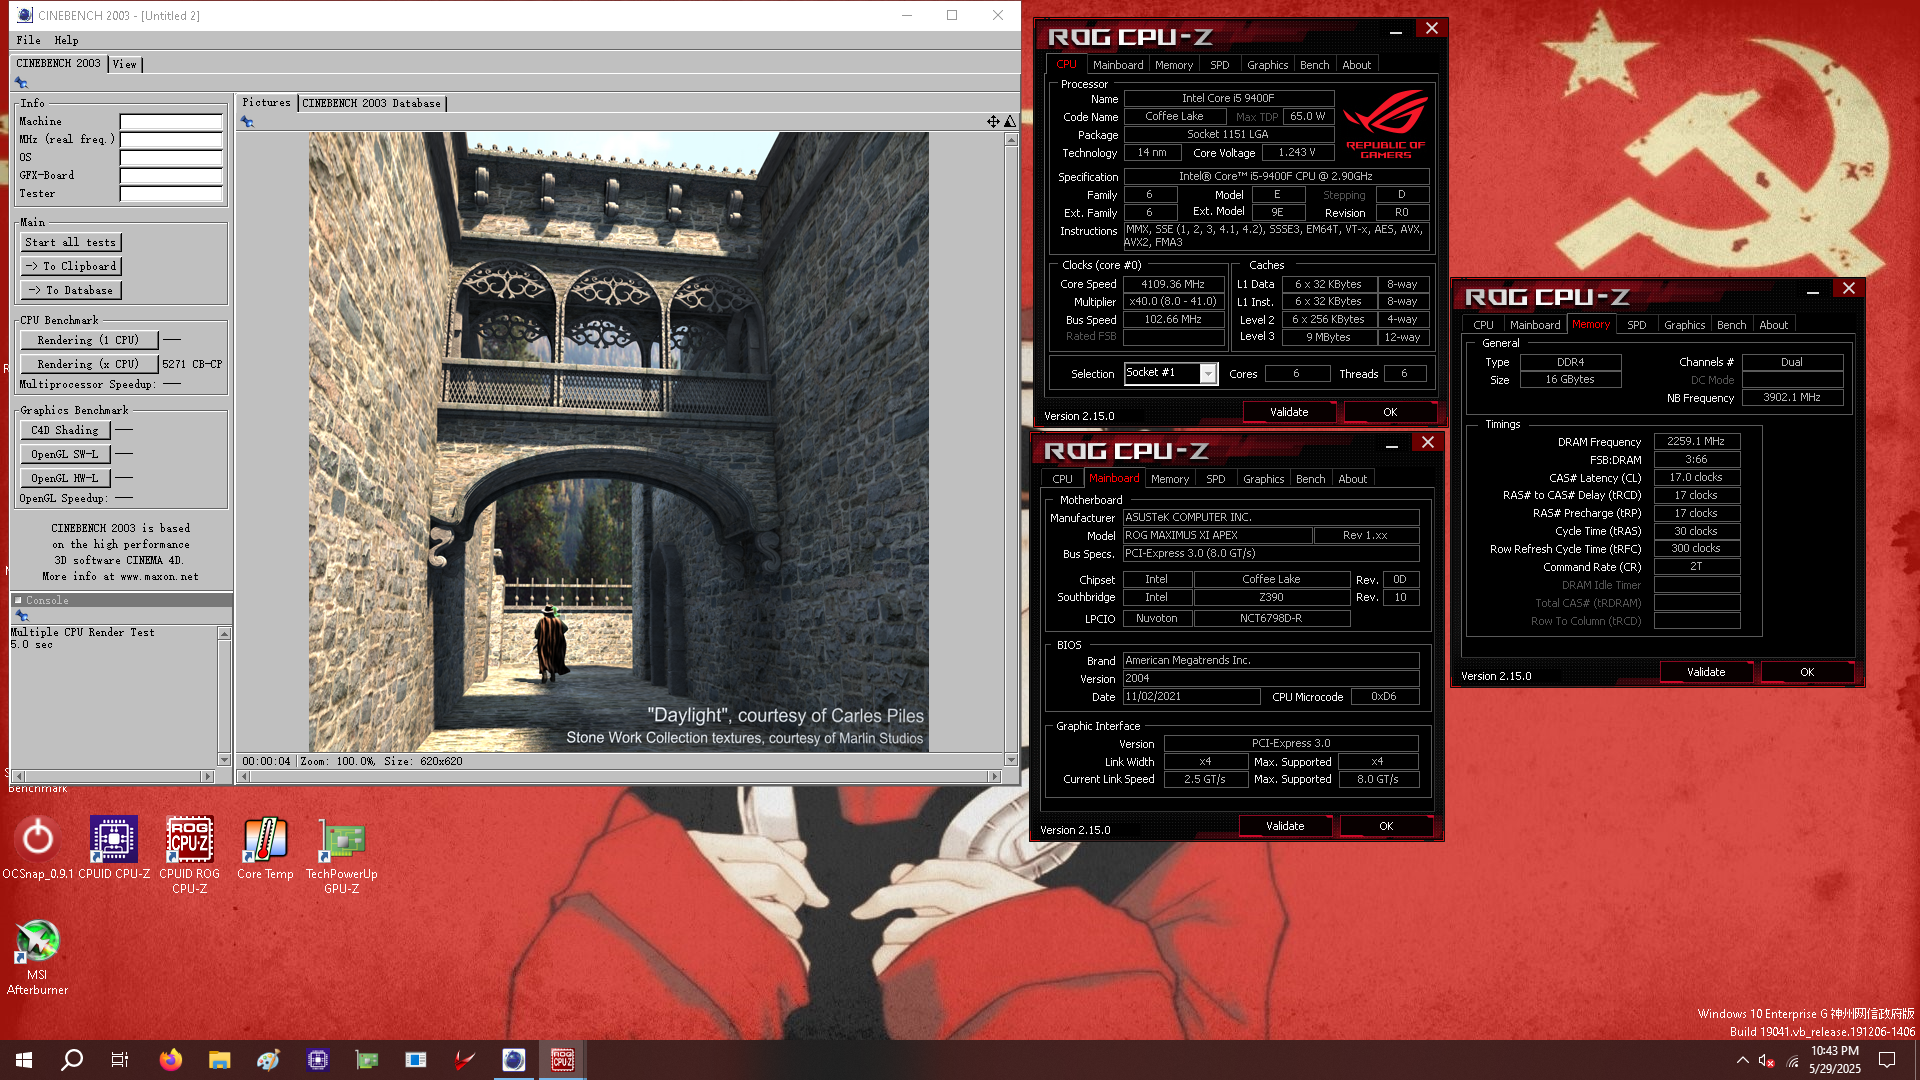The width and height of the screenshot is (1920, 1080).
Task: Start the OpenGL SW-L test
Action: tap(65, 454)
